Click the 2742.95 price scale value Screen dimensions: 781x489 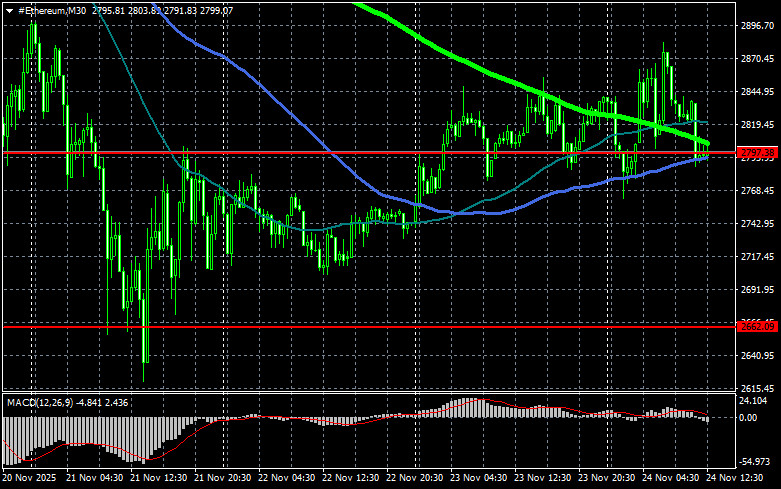(x=758, y=224)
